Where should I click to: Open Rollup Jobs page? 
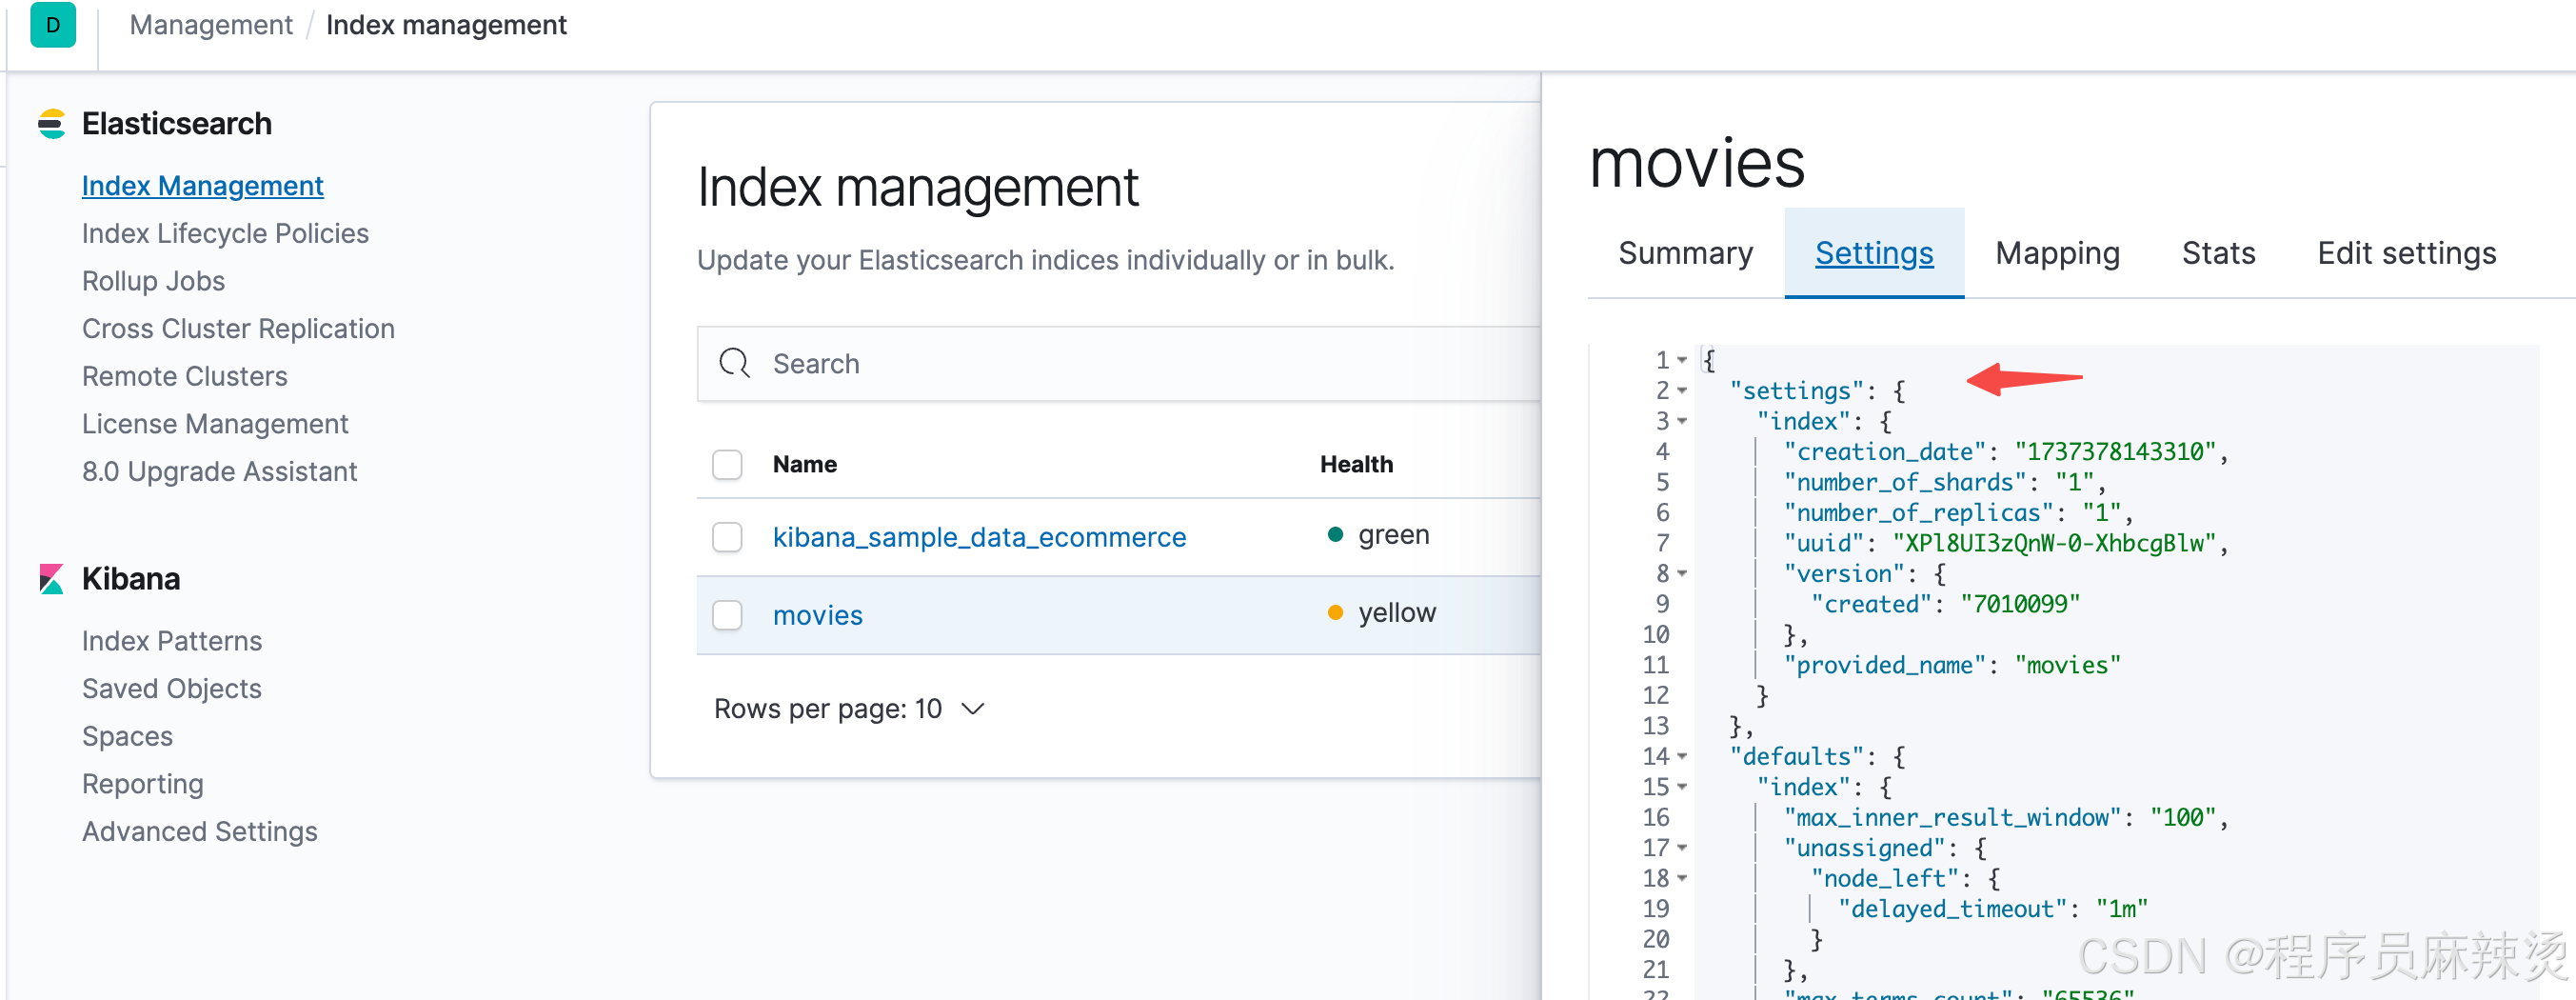click(x=153, y=281)
